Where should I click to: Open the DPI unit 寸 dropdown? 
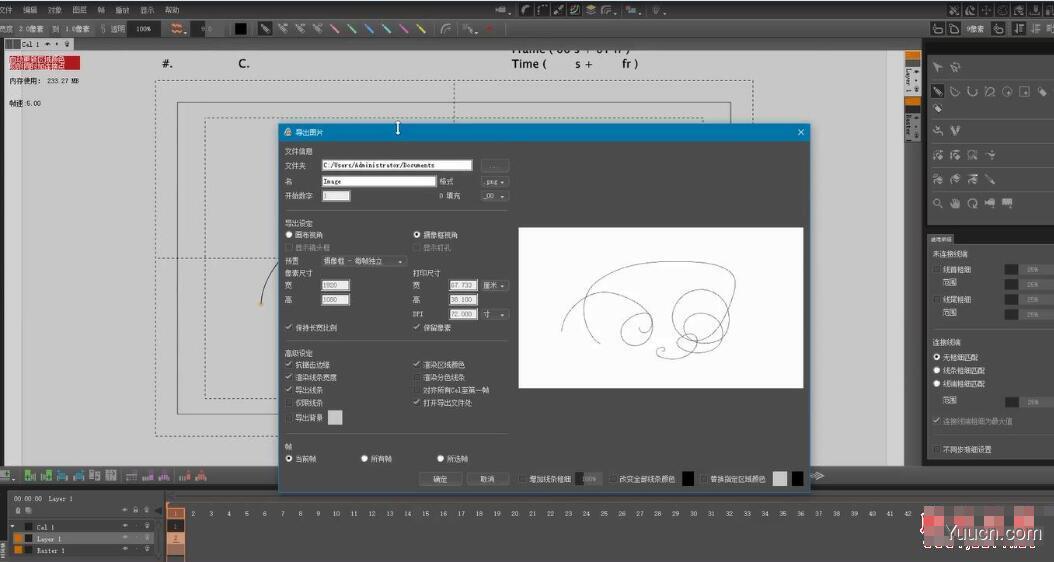point(495,314)
